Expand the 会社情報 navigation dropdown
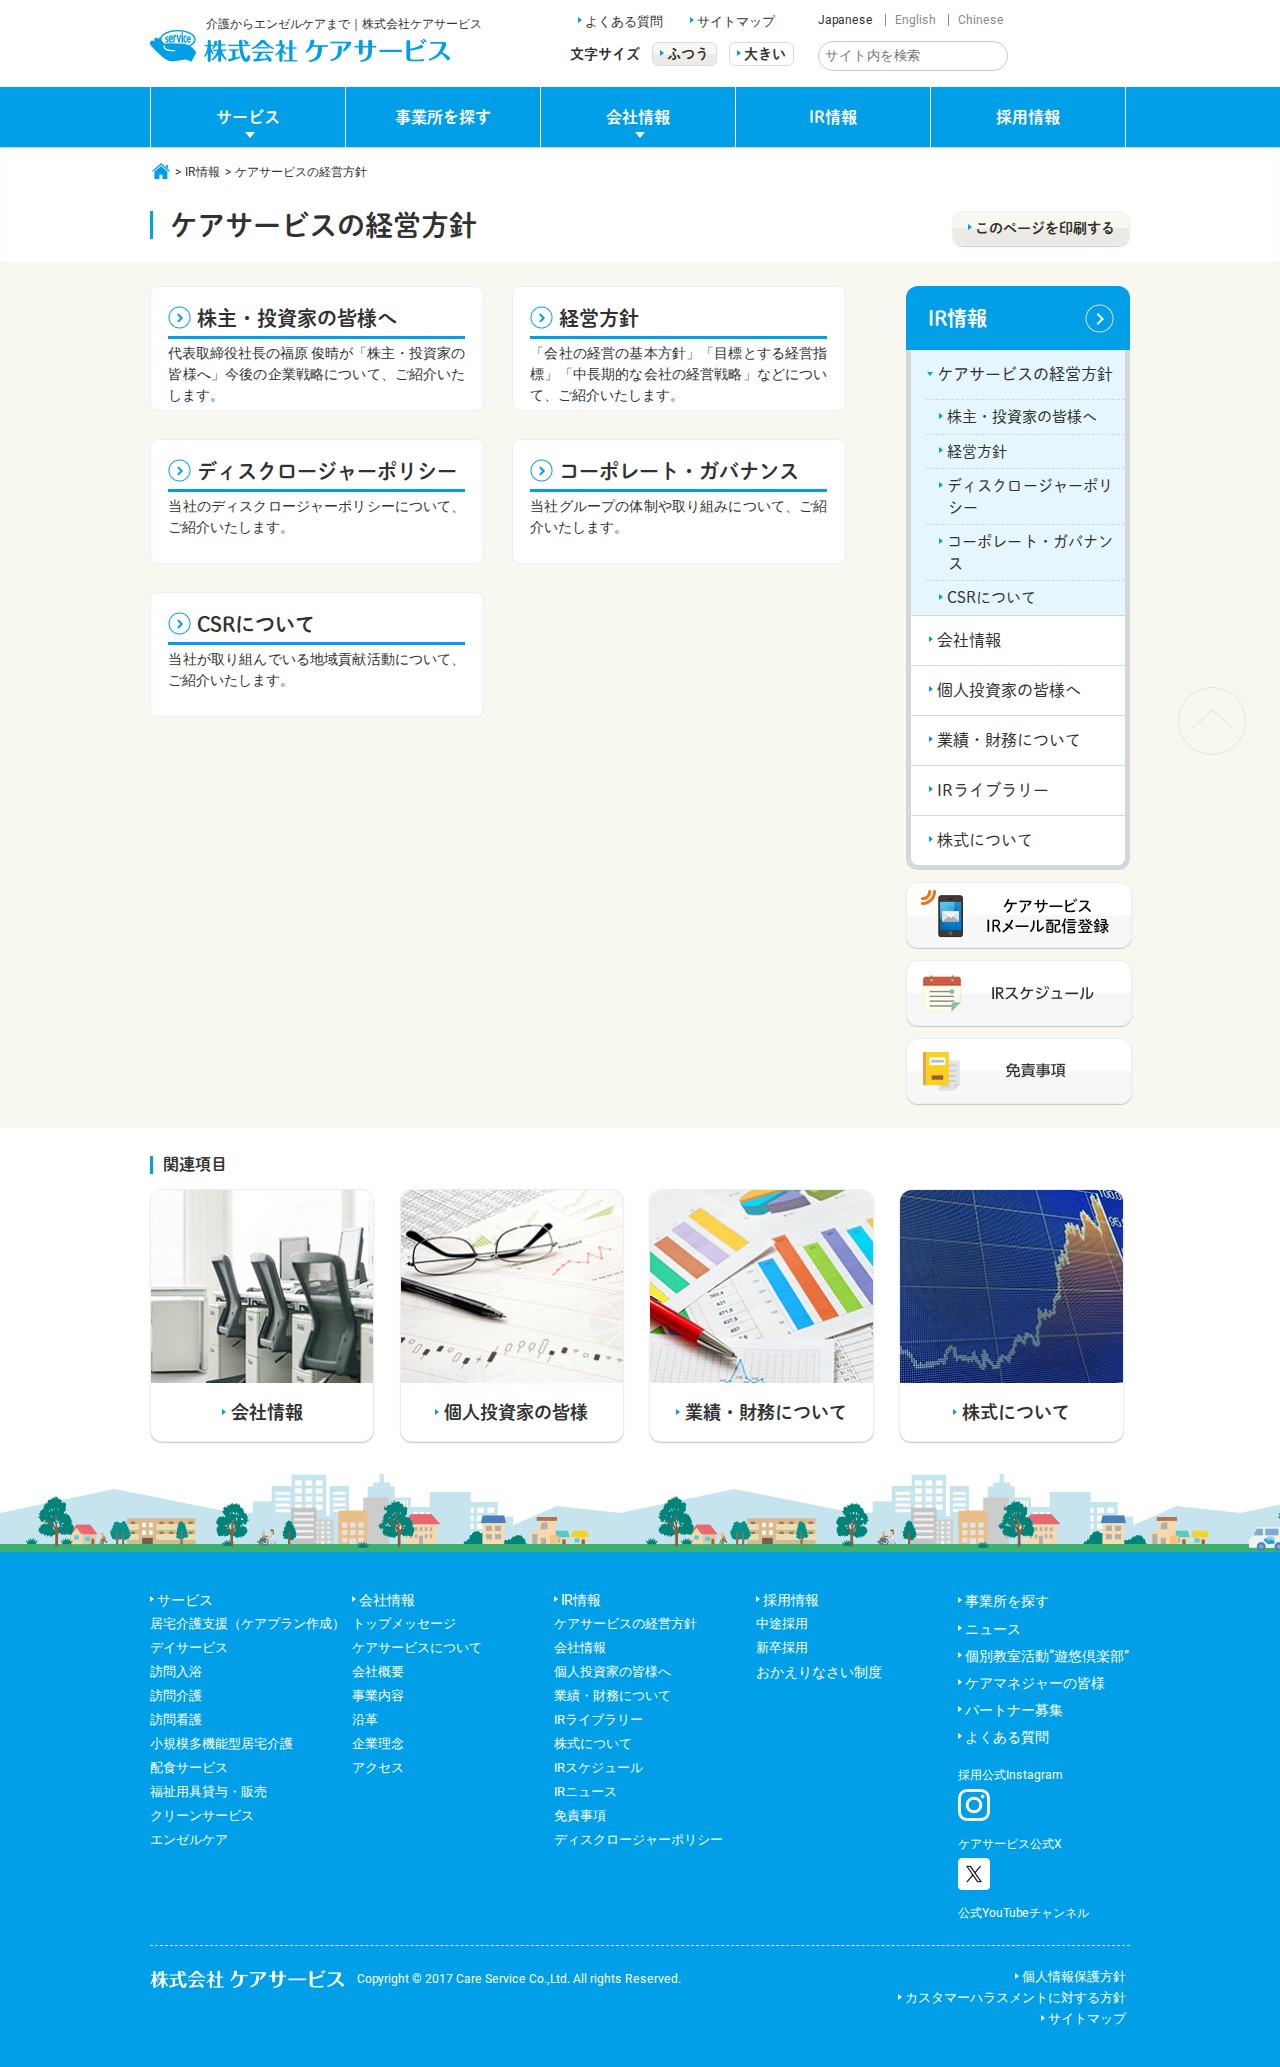Viewport: 1280px width, 2067px height. click(638, 117)
